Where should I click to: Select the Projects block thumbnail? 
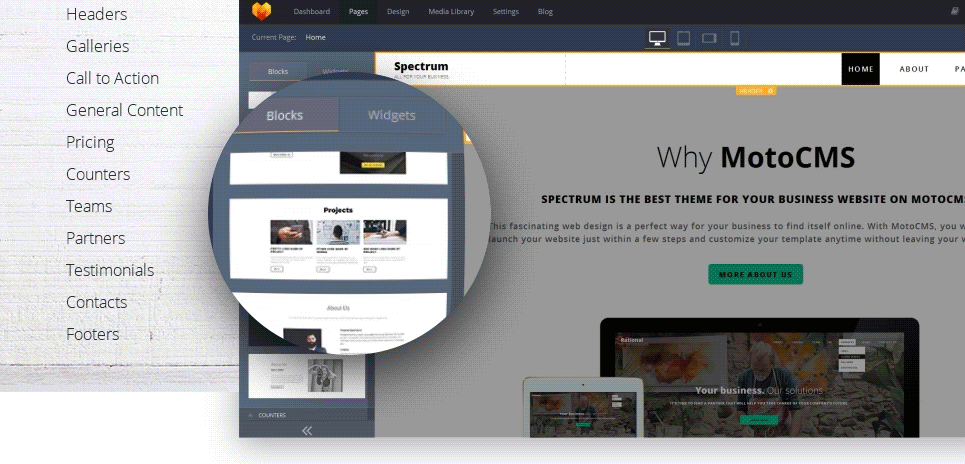tap(338, 239)
